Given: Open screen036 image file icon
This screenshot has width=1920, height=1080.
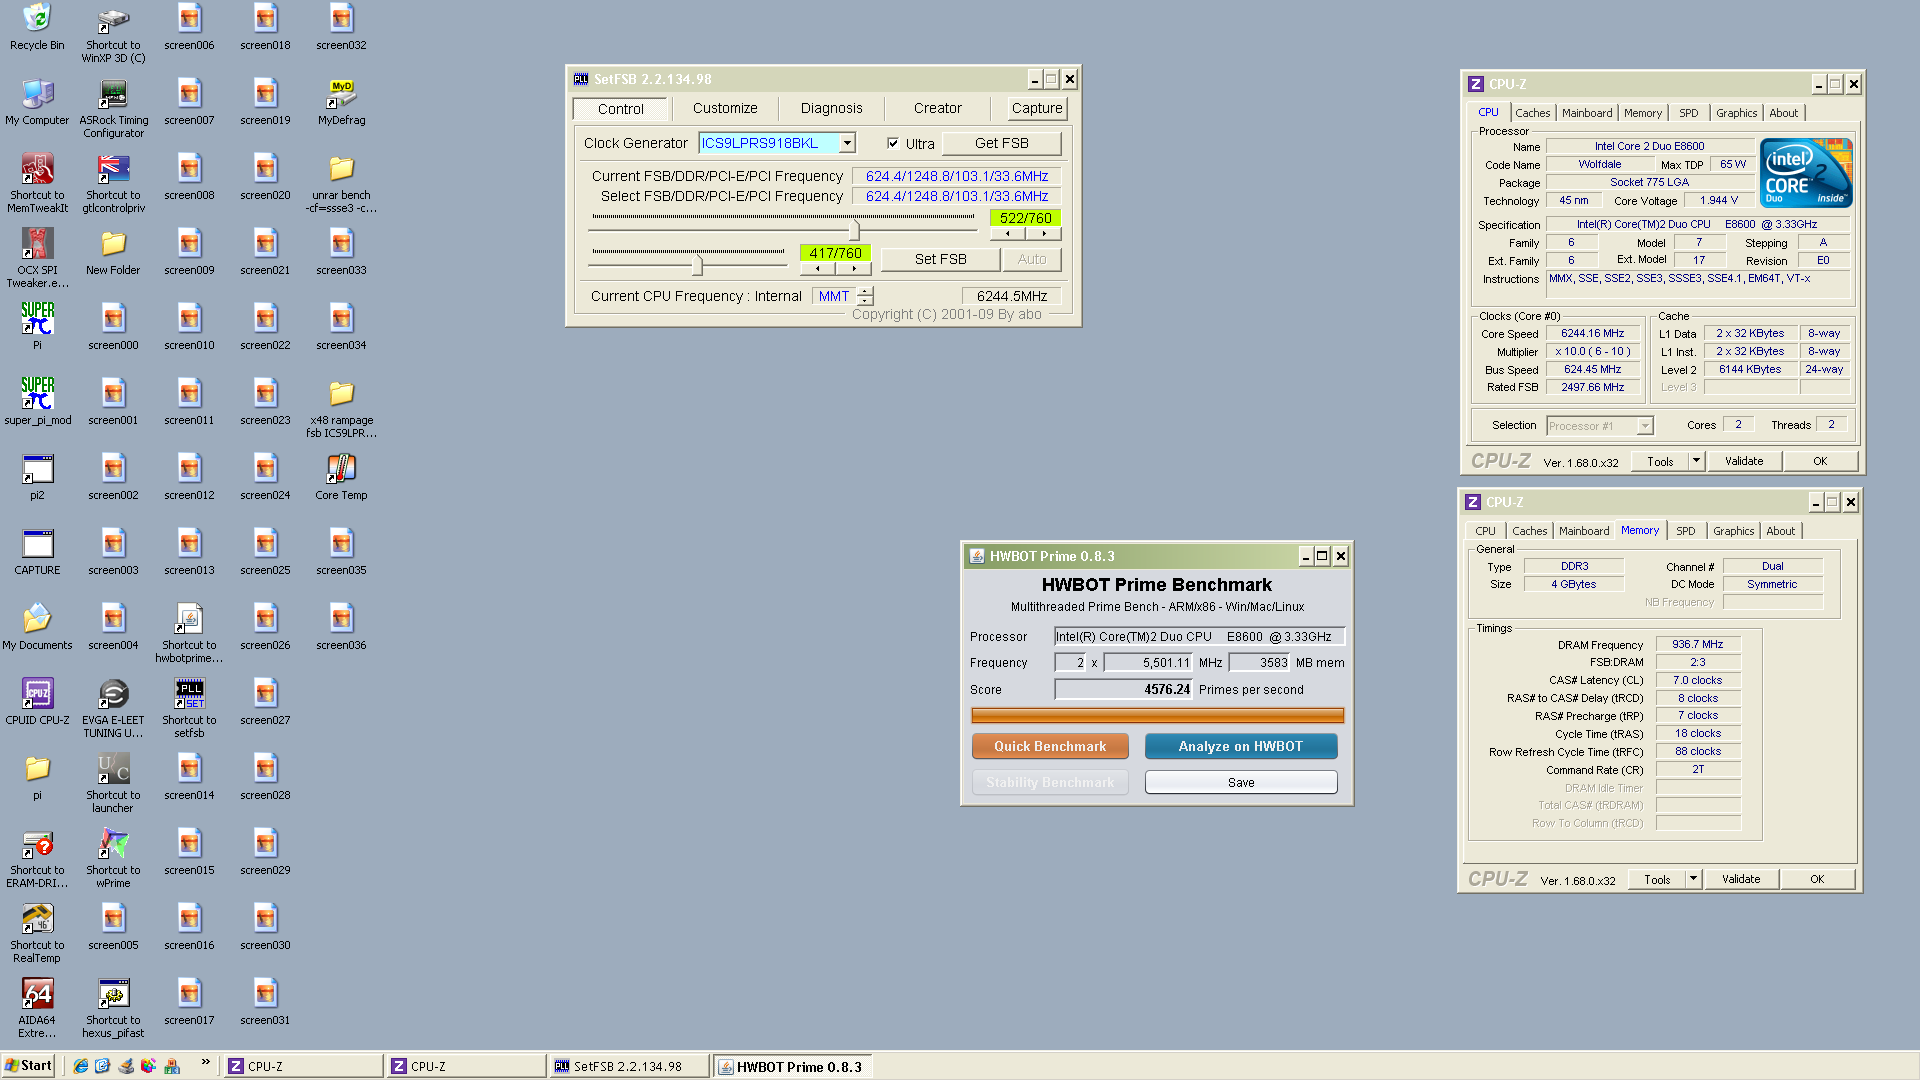Looking at the screenshot, I should coord(341,627).
